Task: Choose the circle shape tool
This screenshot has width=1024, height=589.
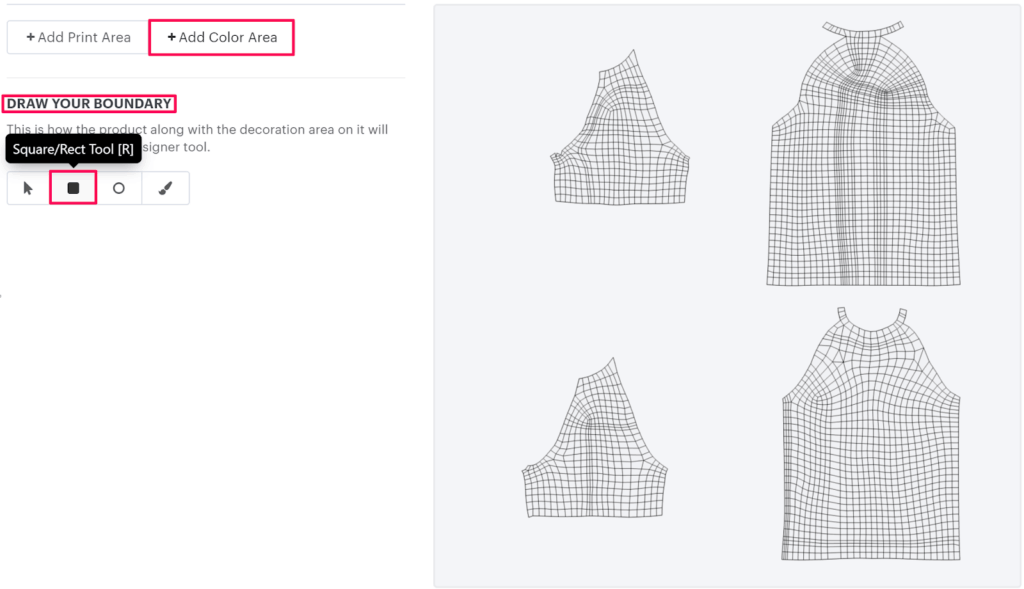Action: pos(119,188)
